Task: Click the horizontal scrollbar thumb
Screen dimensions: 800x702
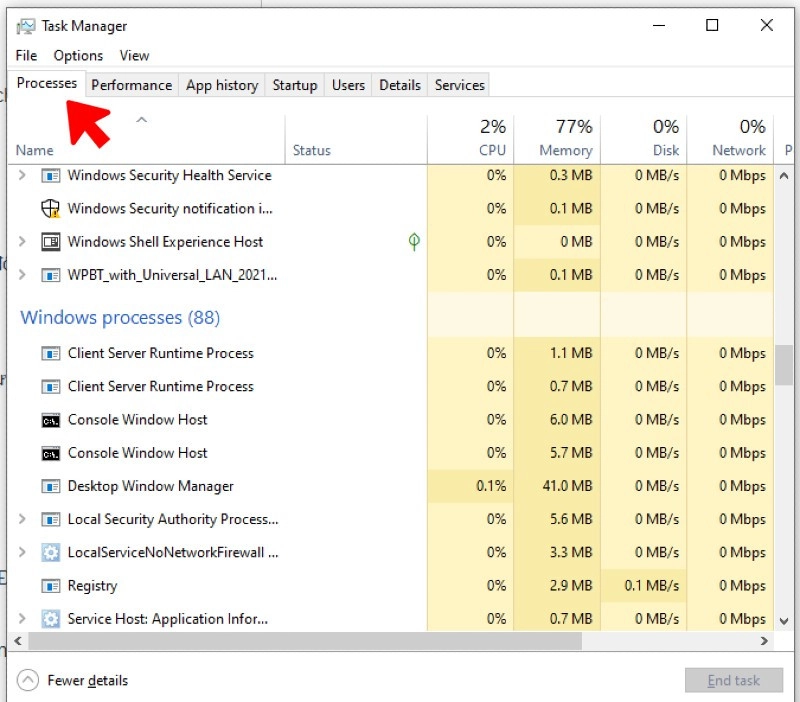Action: pos(305,641)
